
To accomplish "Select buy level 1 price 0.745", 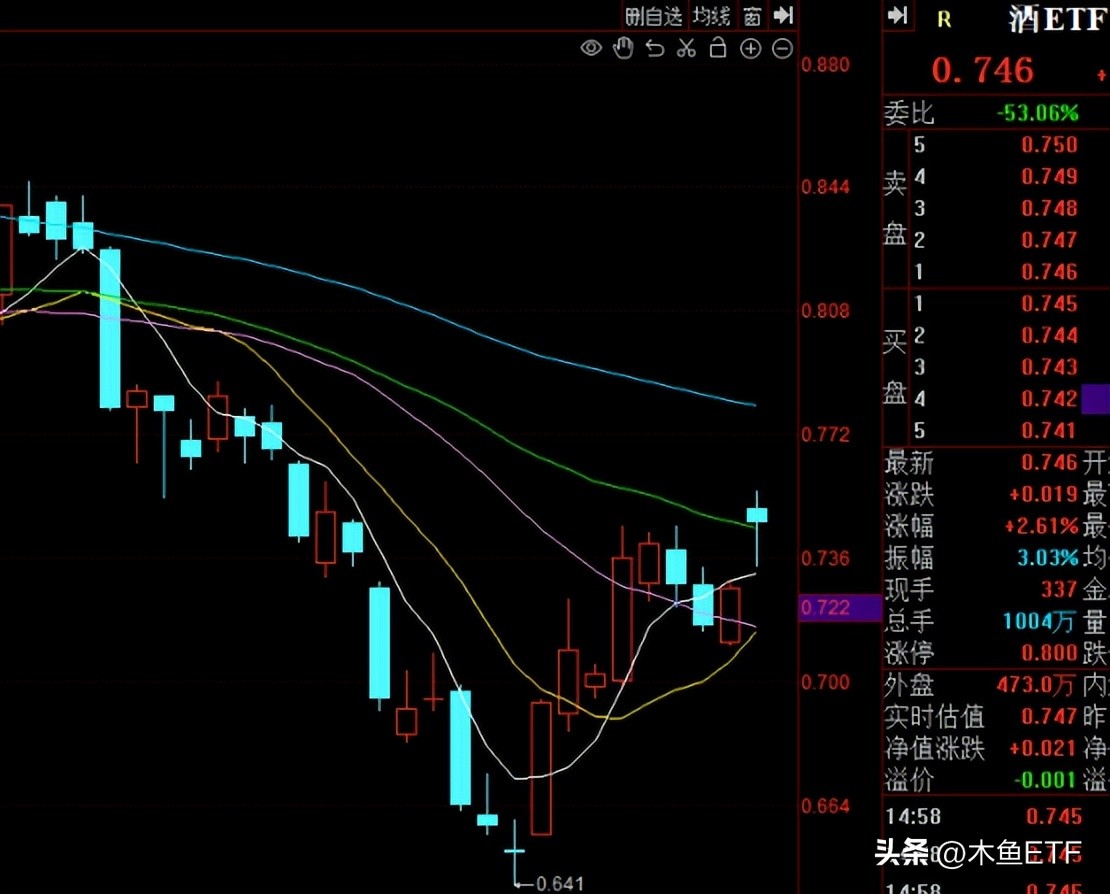I will point(1049,304).
